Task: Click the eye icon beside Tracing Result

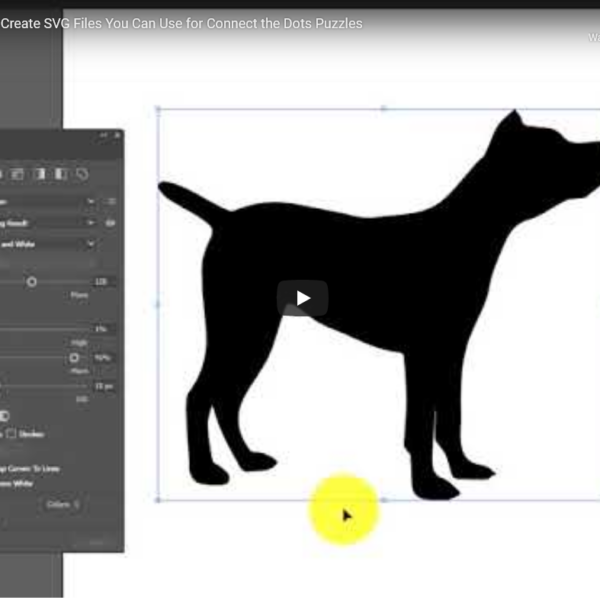Action: tap(110, 222)
